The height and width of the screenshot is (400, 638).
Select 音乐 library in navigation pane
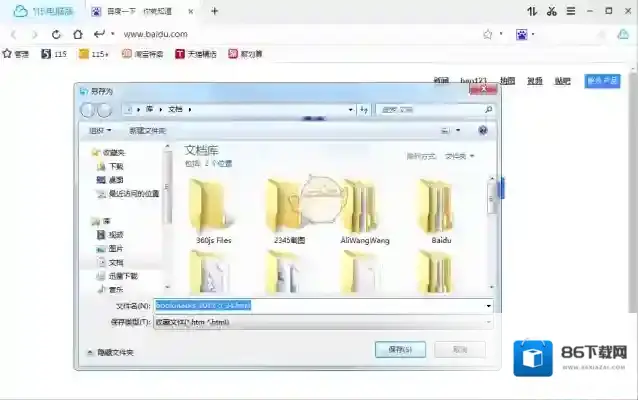[111, 290]
